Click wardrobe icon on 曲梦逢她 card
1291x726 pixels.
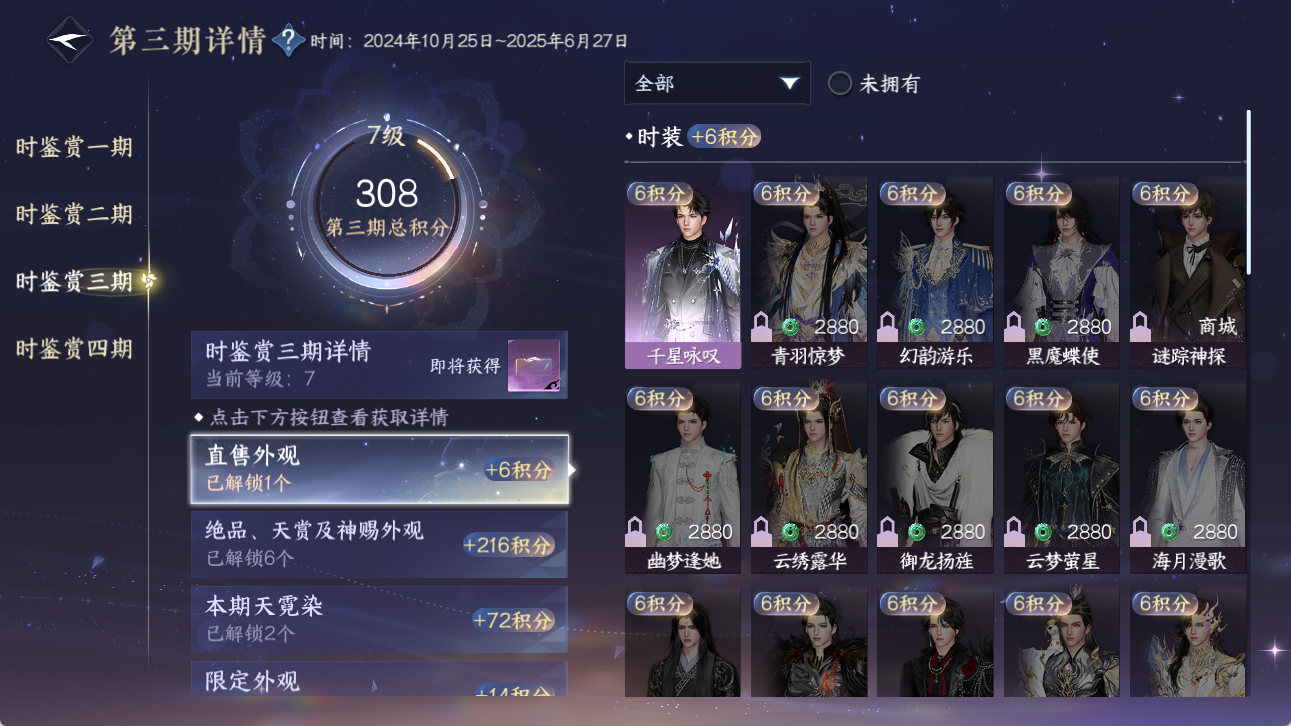pyautogui.click(x=636, y=532)
